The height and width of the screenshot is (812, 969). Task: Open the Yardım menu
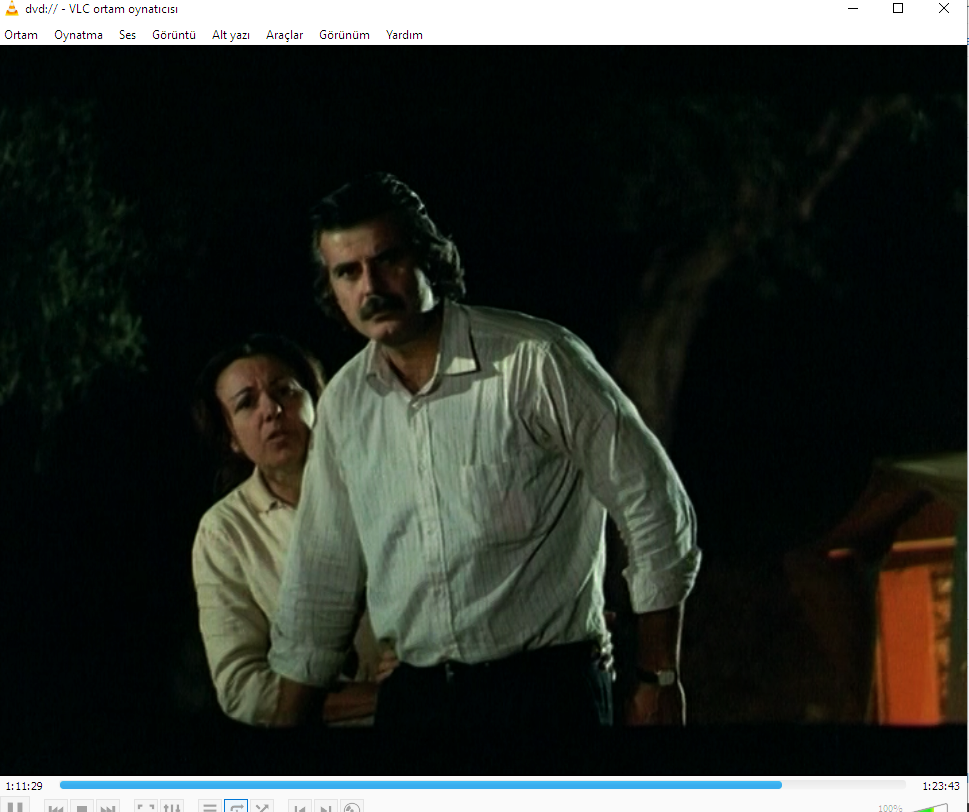click(x=404, y=35)
